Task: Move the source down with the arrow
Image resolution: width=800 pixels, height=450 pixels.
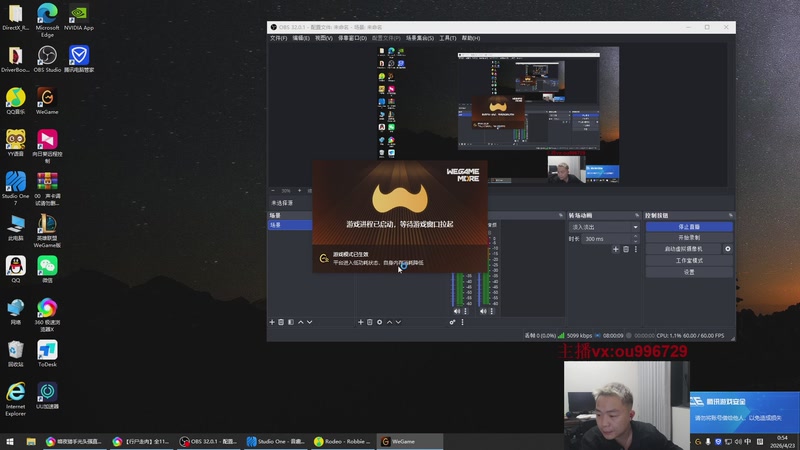Action: [398, 322]
